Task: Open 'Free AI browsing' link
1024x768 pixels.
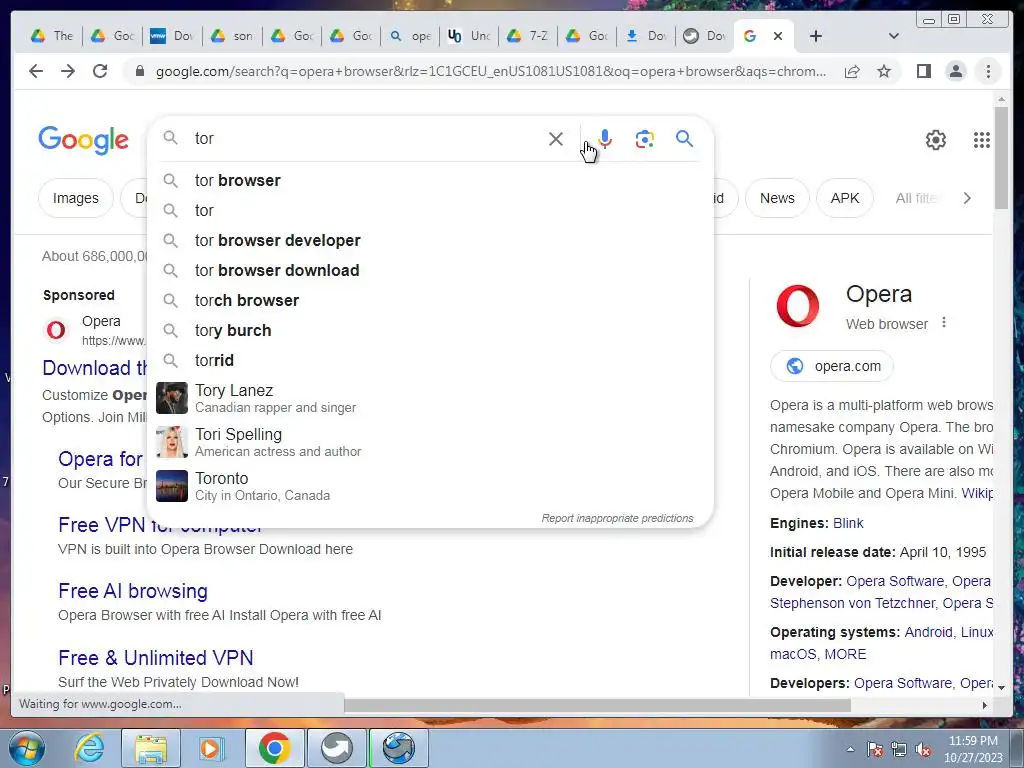Action: [x=133, y=591]
